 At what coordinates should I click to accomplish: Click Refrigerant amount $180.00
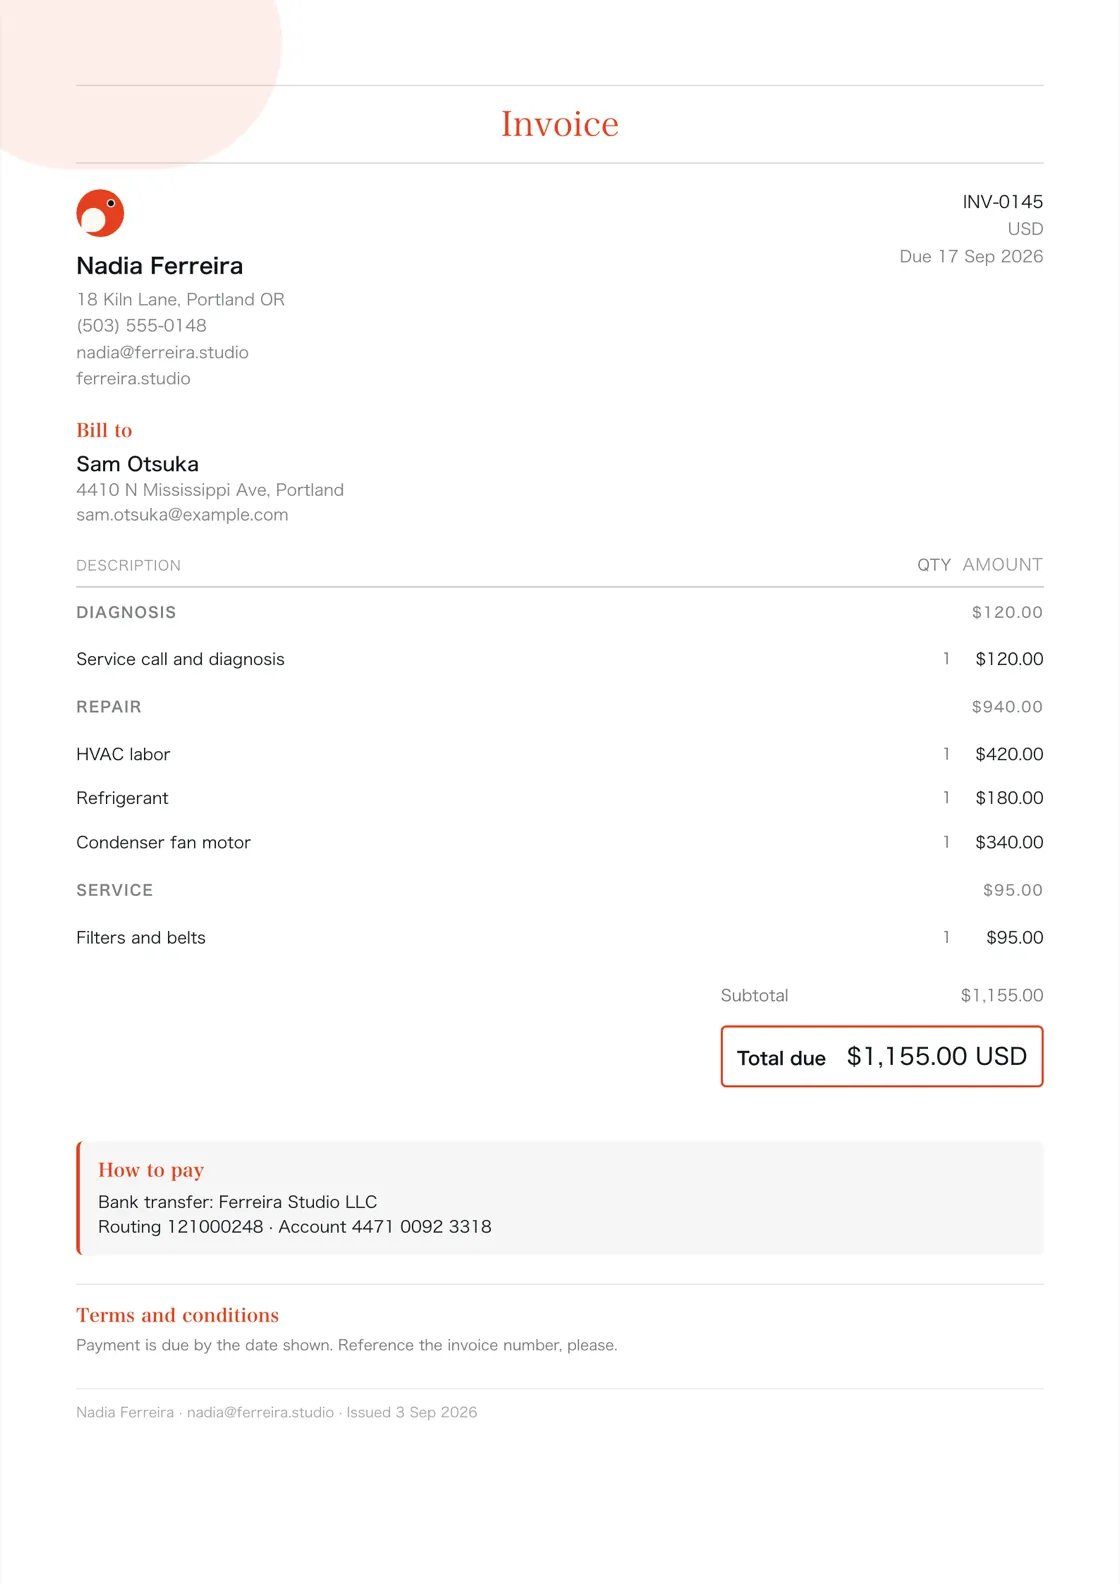point(1009,798)
